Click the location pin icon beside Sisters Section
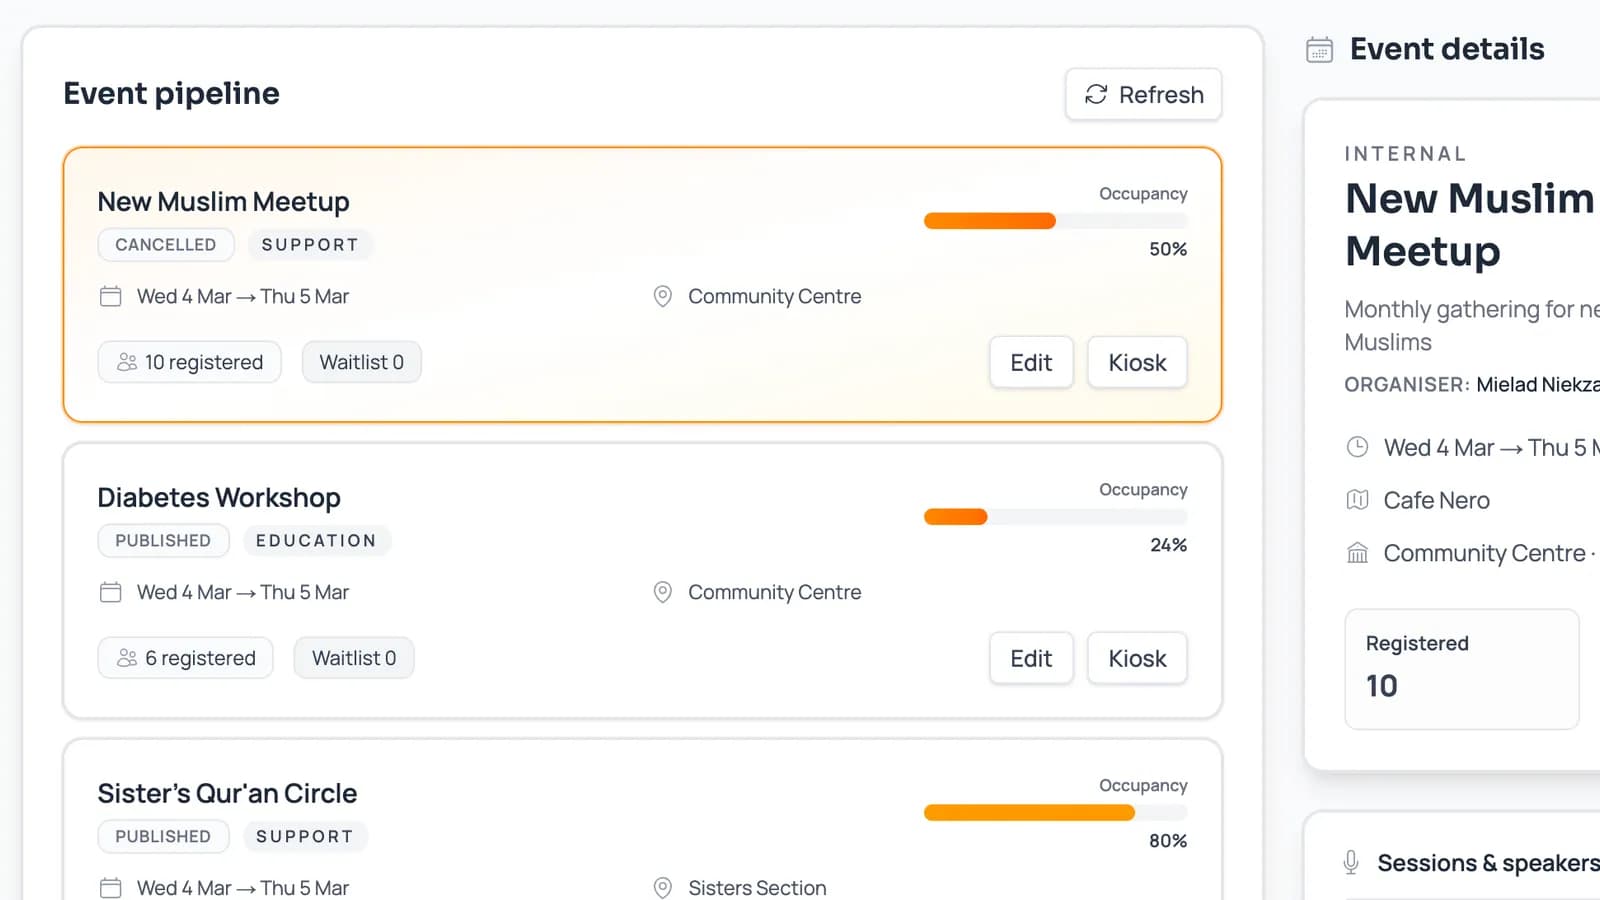This screenshot has height=900, width=1600. (662, 887)
